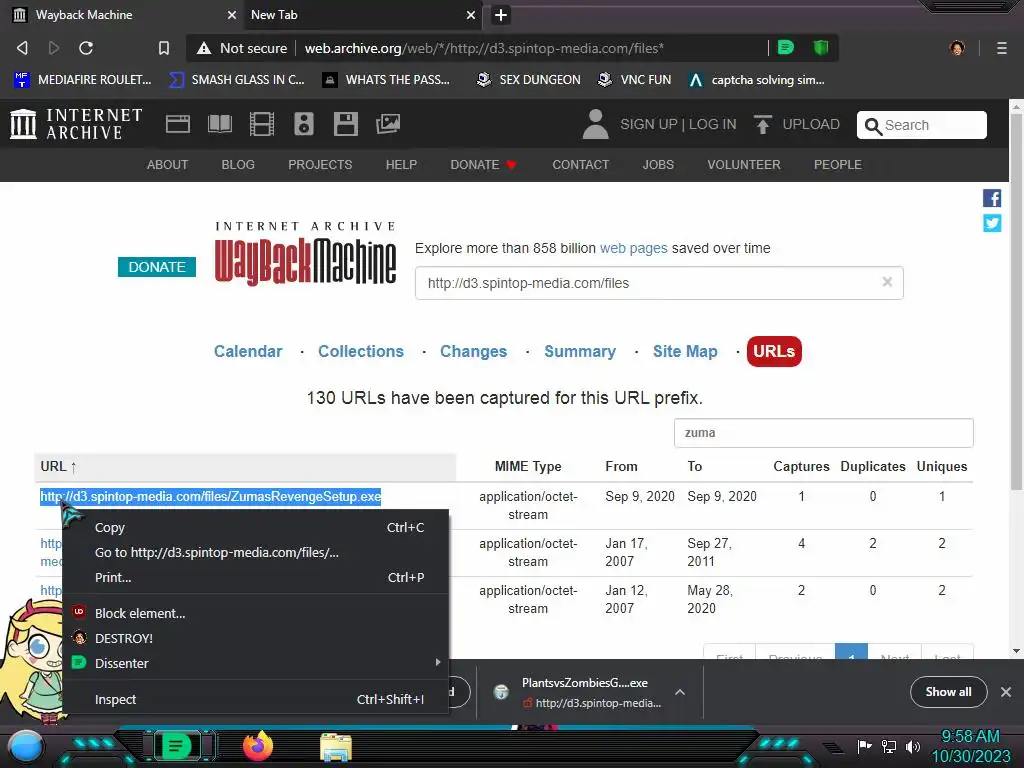Click the volume speaker tray icon
Viewport: 1024px width, 768px height.
pyautogui.click(x=912, y=746)
